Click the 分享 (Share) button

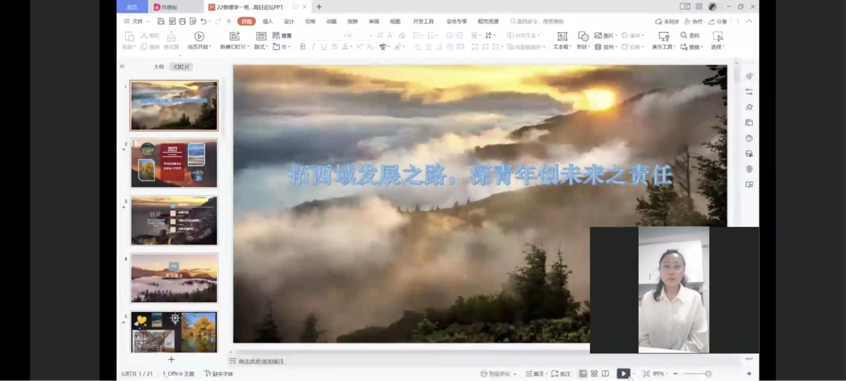point(718,22)
